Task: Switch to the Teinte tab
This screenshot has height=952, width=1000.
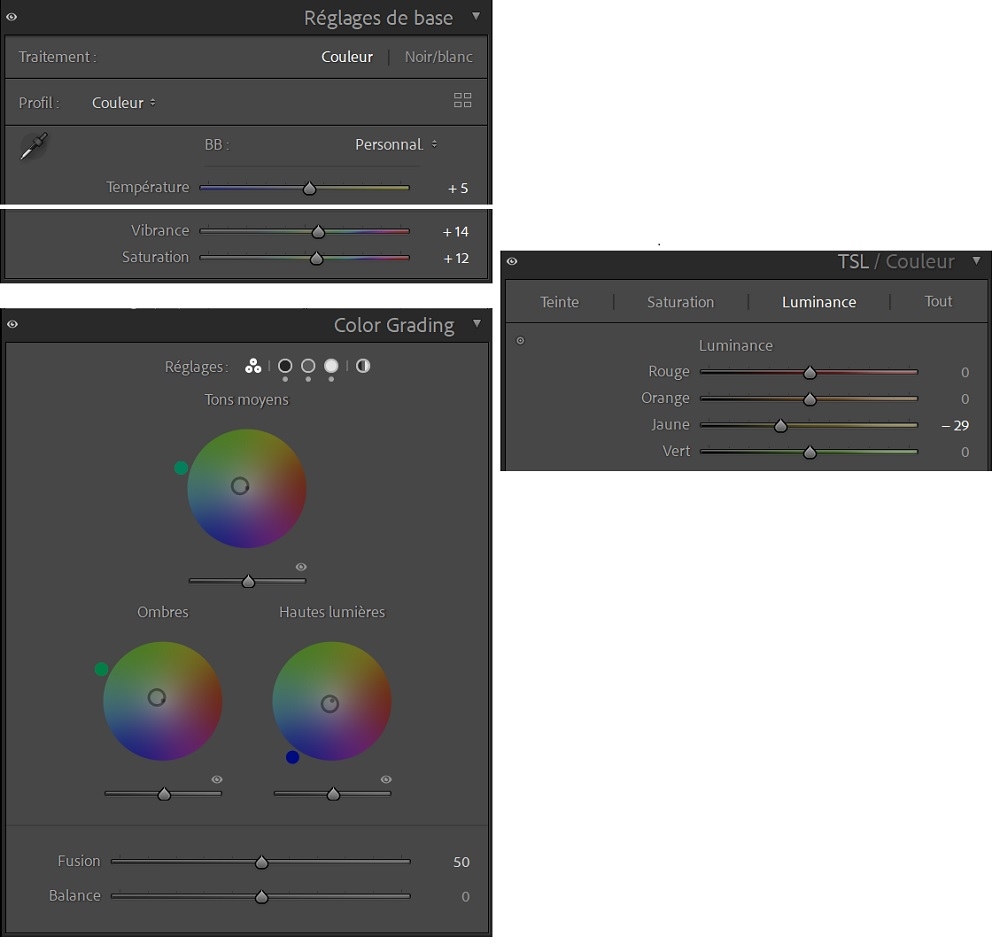Action: coord(559,302)
